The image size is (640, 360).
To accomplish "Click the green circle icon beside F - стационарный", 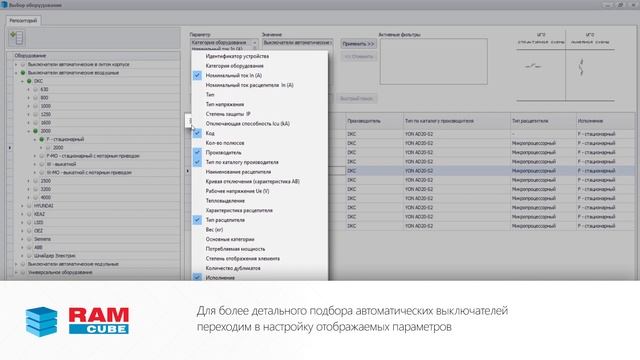I will coord(42,139).
